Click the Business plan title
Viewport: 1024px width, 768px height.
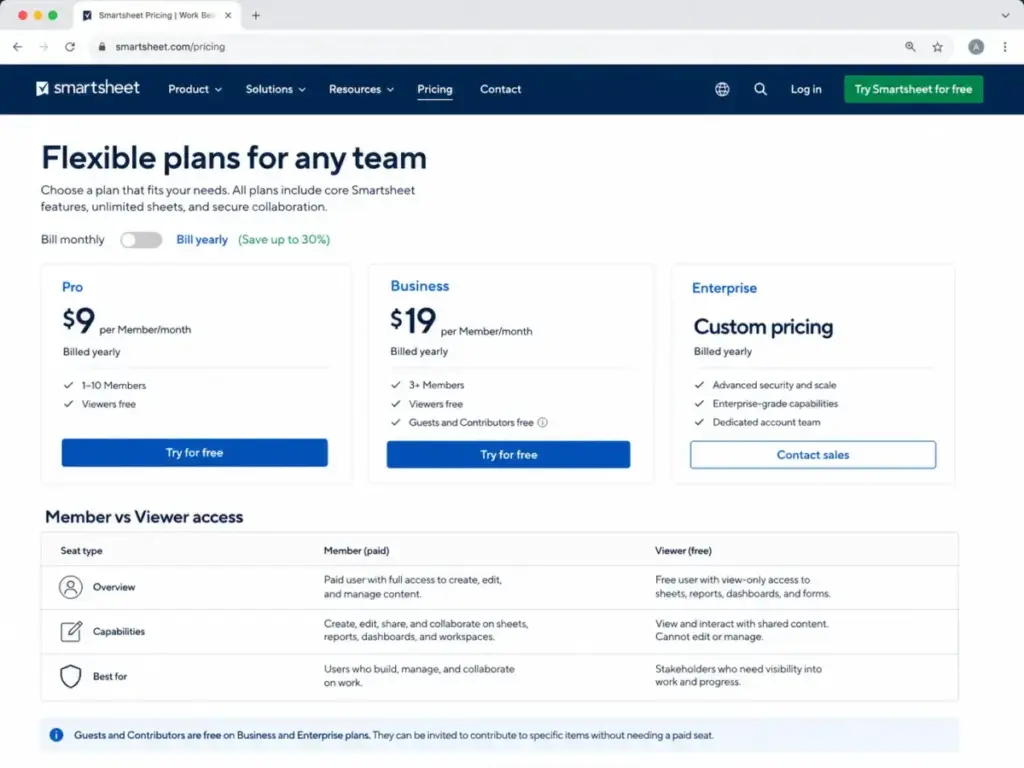[420, 286]
